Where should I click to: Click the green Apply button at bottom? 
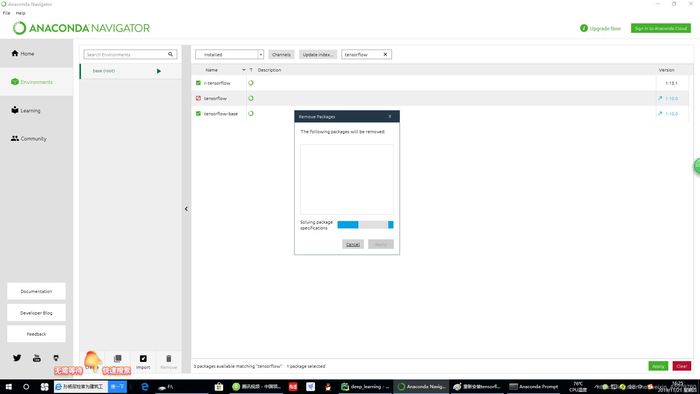tap(658, 366)
